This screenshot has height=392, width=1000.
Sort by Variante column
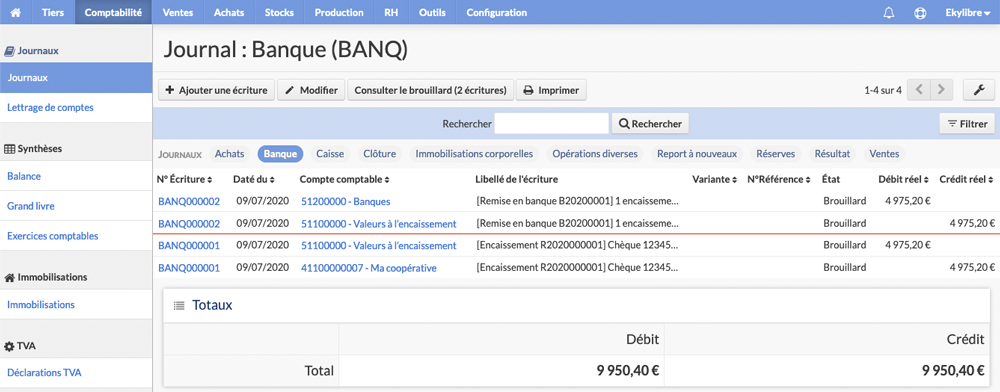coord(715,180)
